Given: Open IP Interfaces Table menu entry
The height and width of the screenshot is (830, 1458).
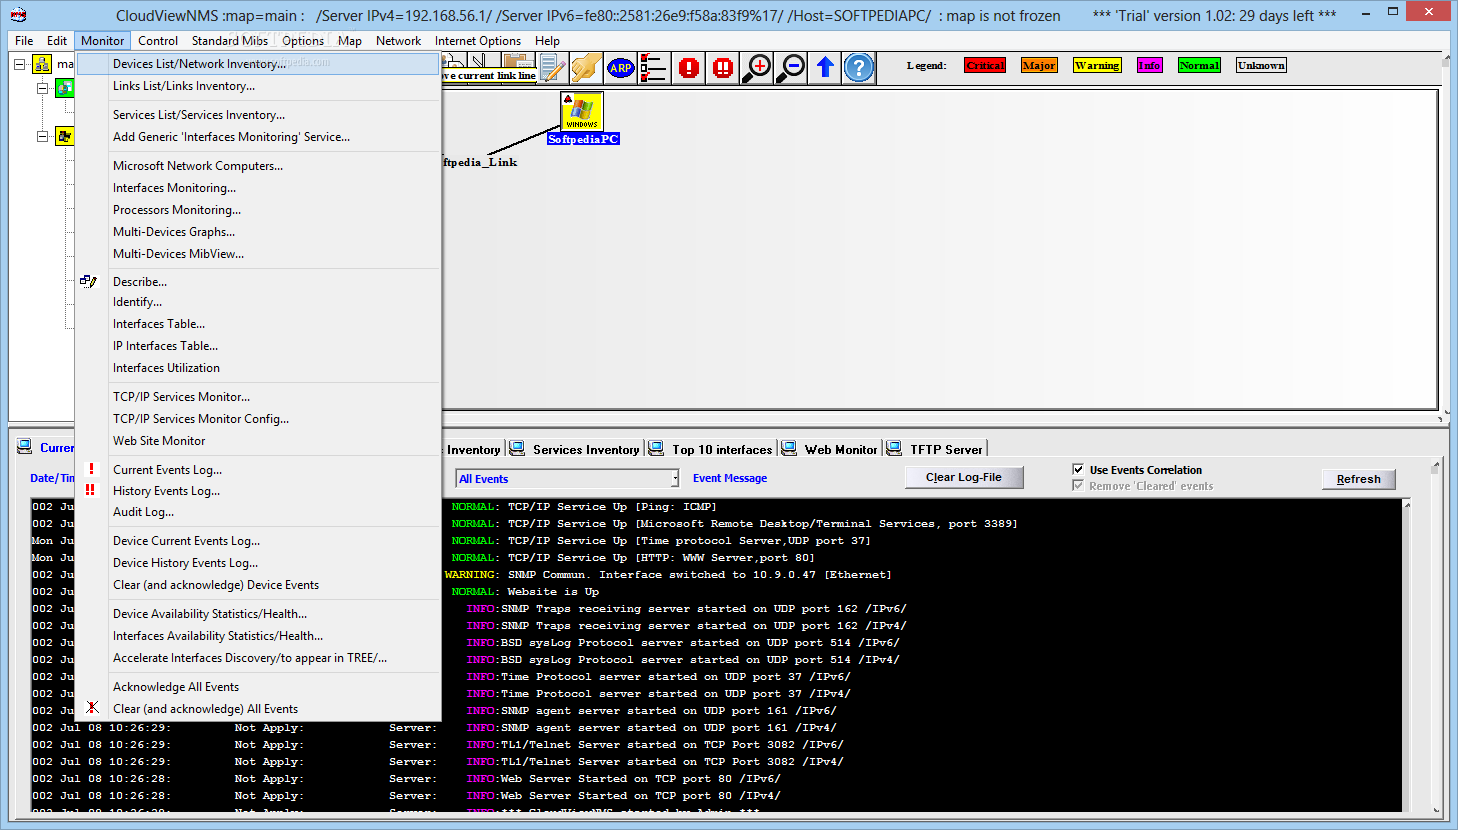Looking at the screenshot, I should click(258, 346).
